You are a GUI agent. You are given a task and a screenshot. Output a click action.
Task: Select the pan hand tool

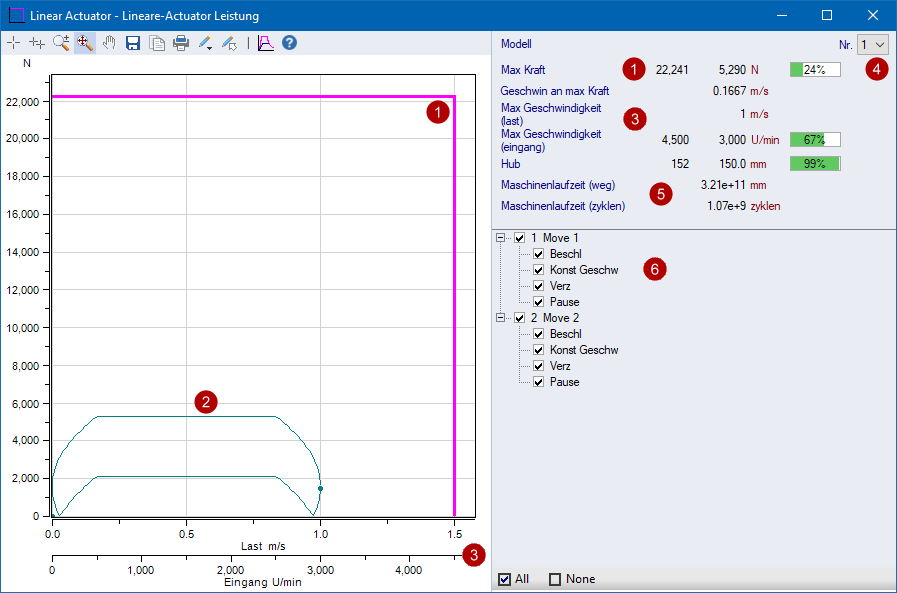(x=109, y=43)
